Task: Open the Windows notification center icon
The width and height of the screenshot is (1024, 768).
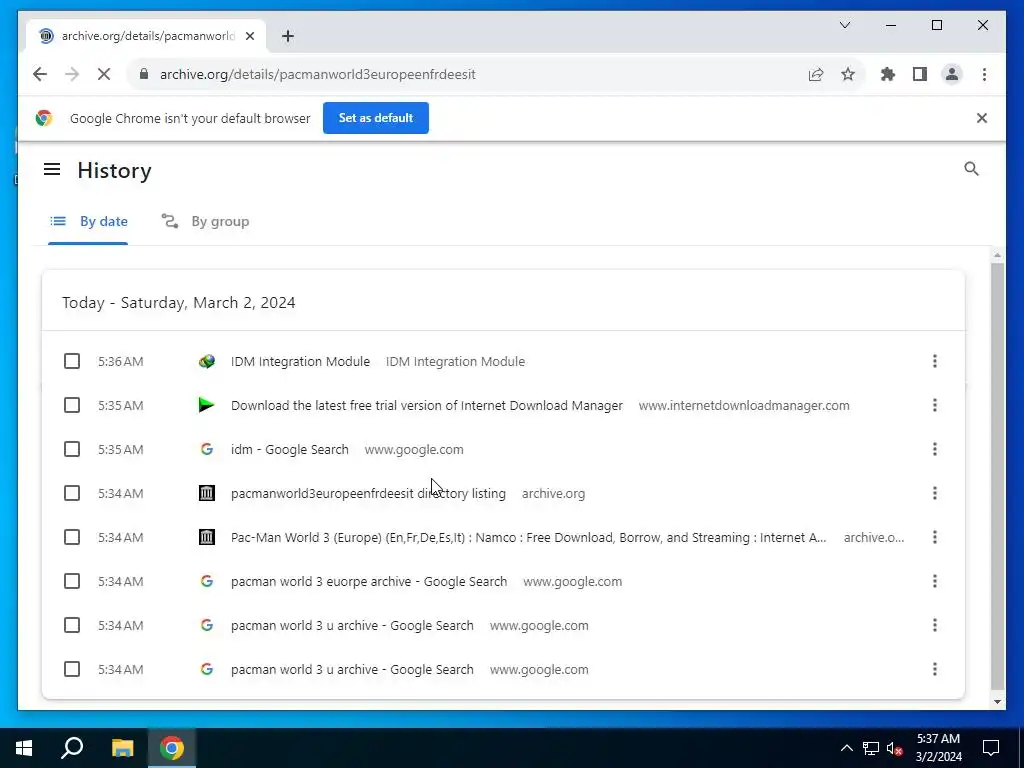Action: [991, 748]
